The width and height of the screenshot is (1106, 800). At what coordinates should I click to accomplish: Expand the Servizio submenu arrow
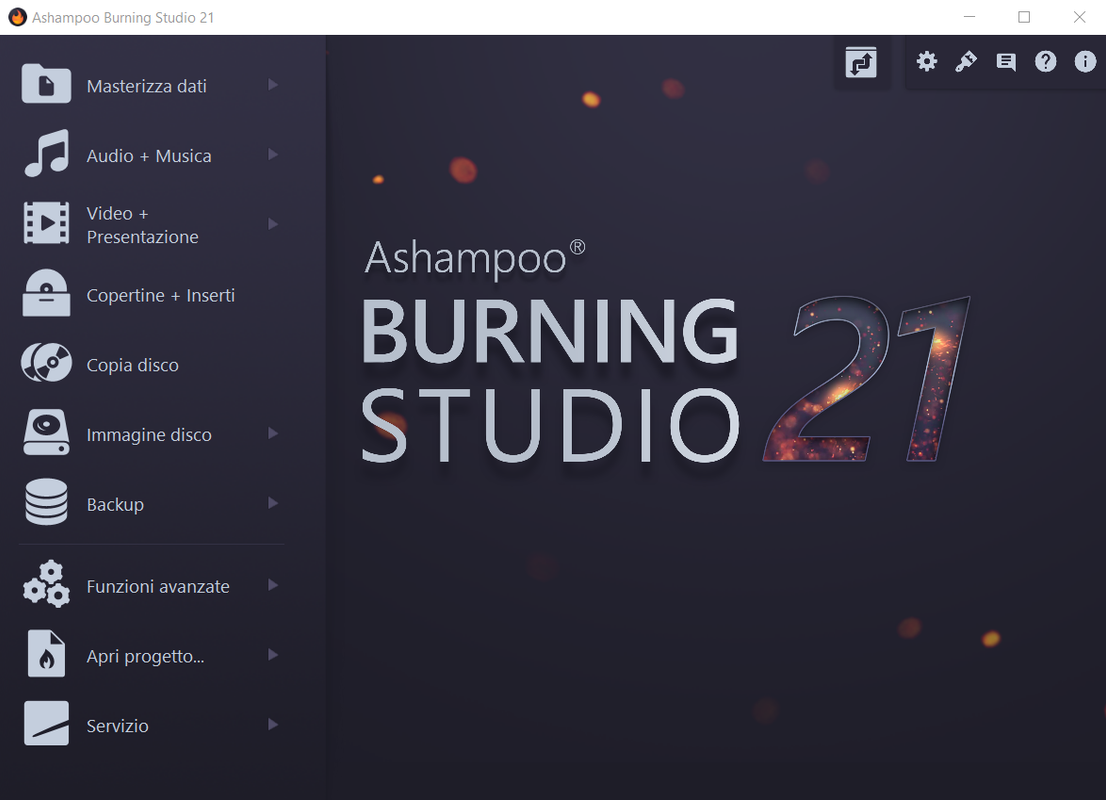(x=273, y=725)
